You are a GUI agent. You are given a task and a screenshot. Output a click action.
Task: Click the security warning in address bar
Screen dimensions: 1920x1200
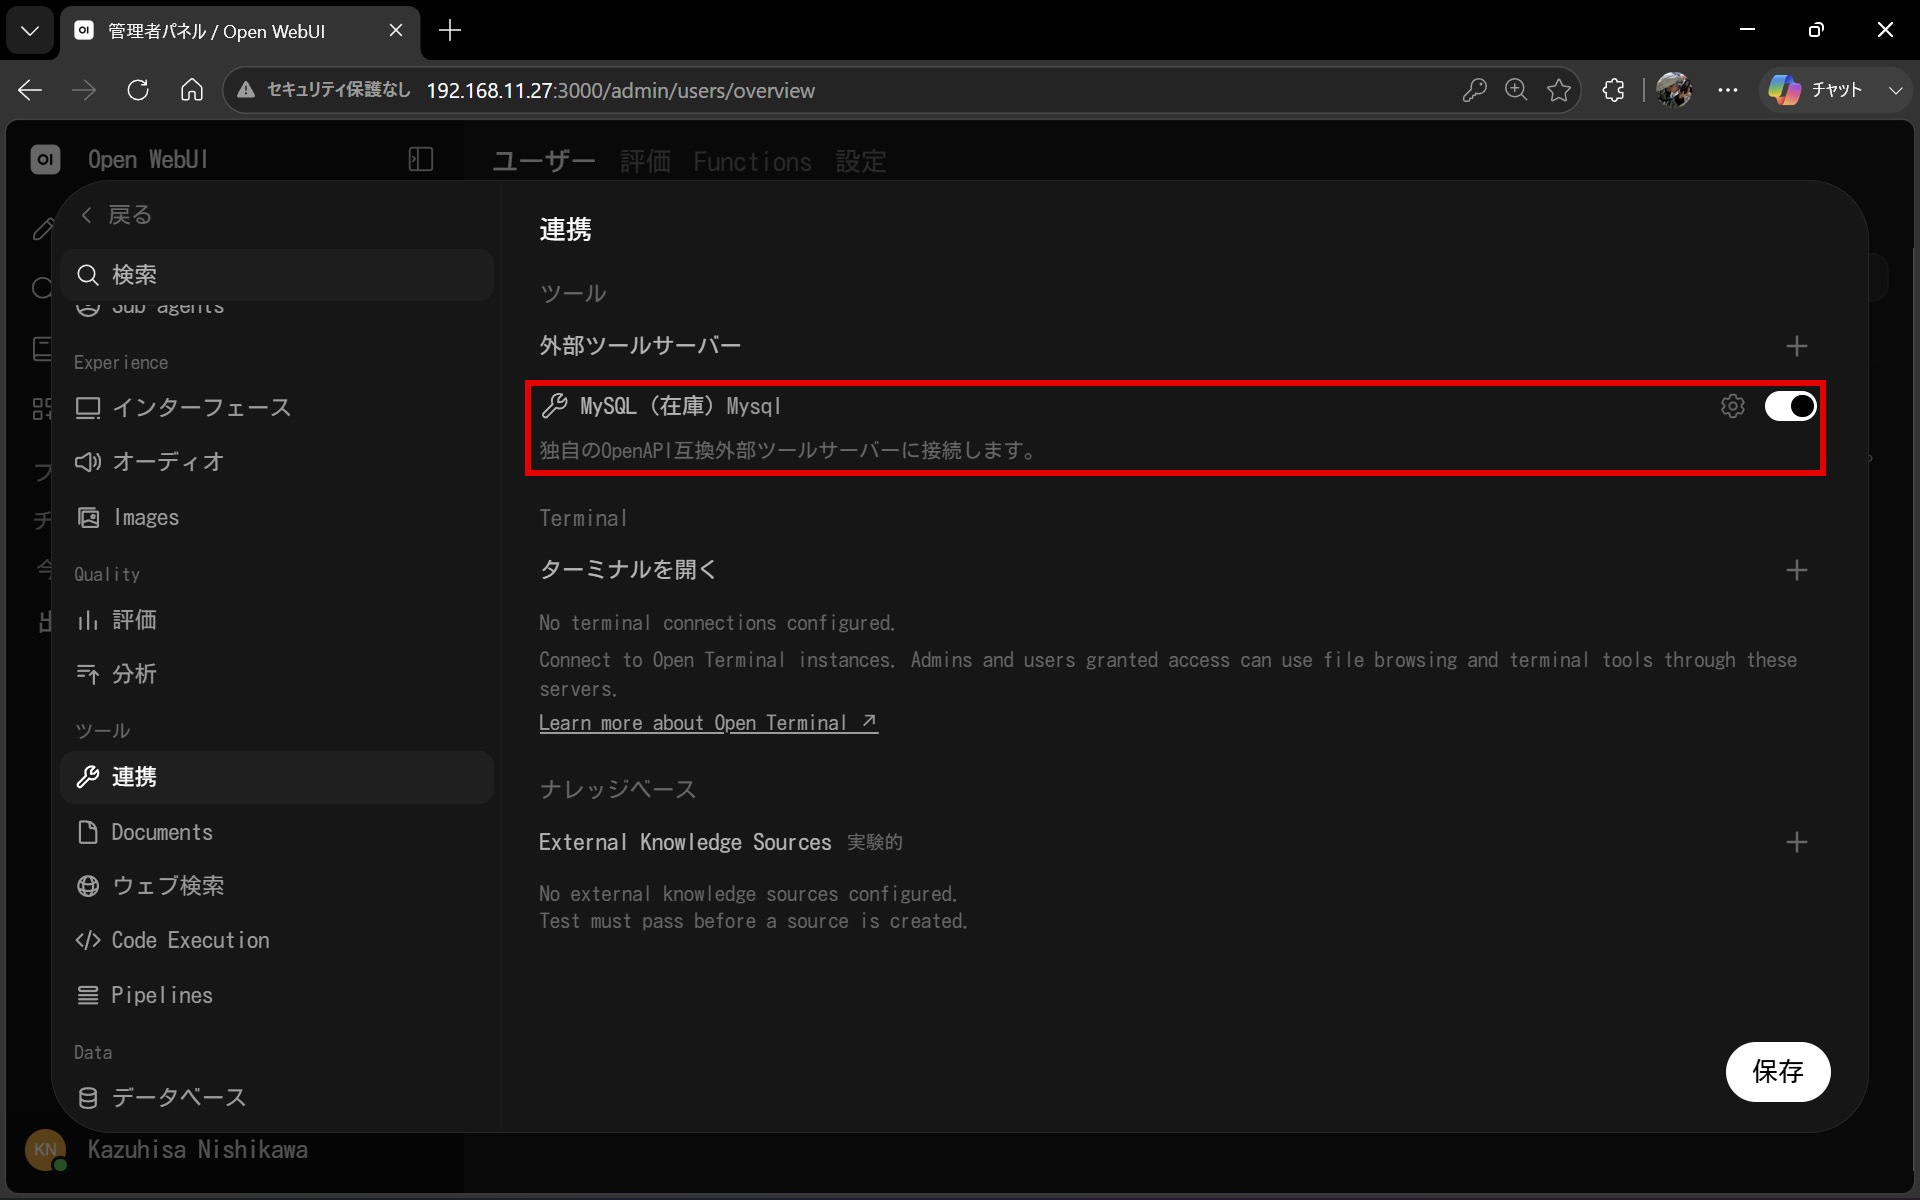(323, 90)
